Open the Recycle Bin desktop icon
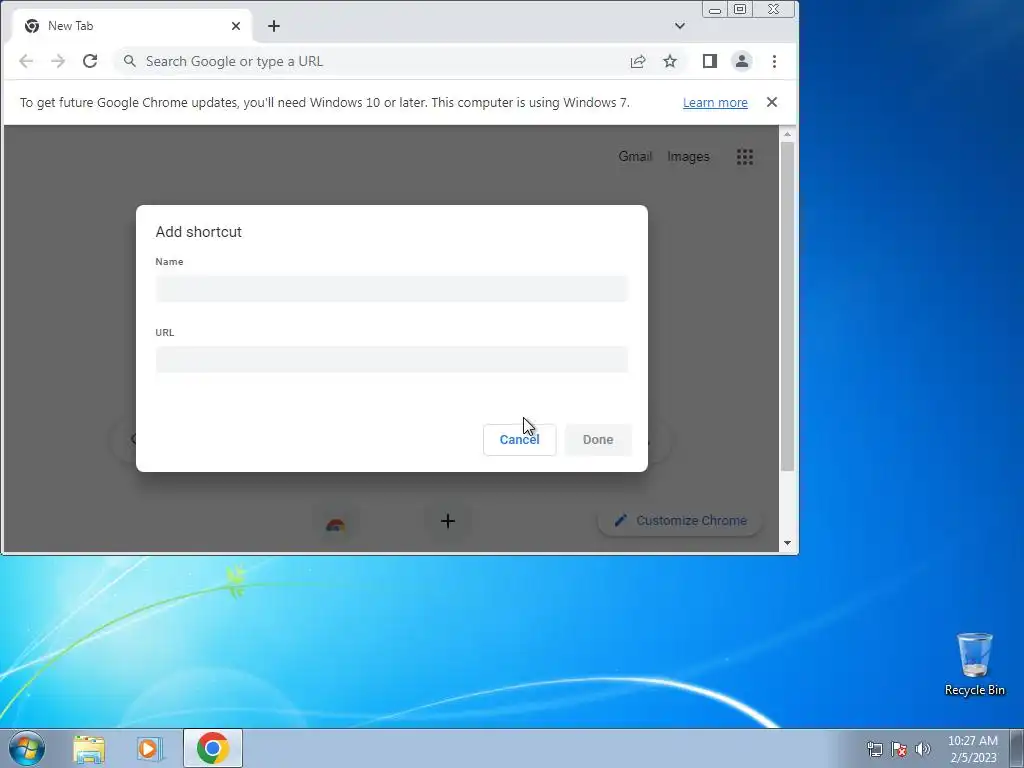Viewport: 1024px width, 768px height. click(x=974, y=664)
